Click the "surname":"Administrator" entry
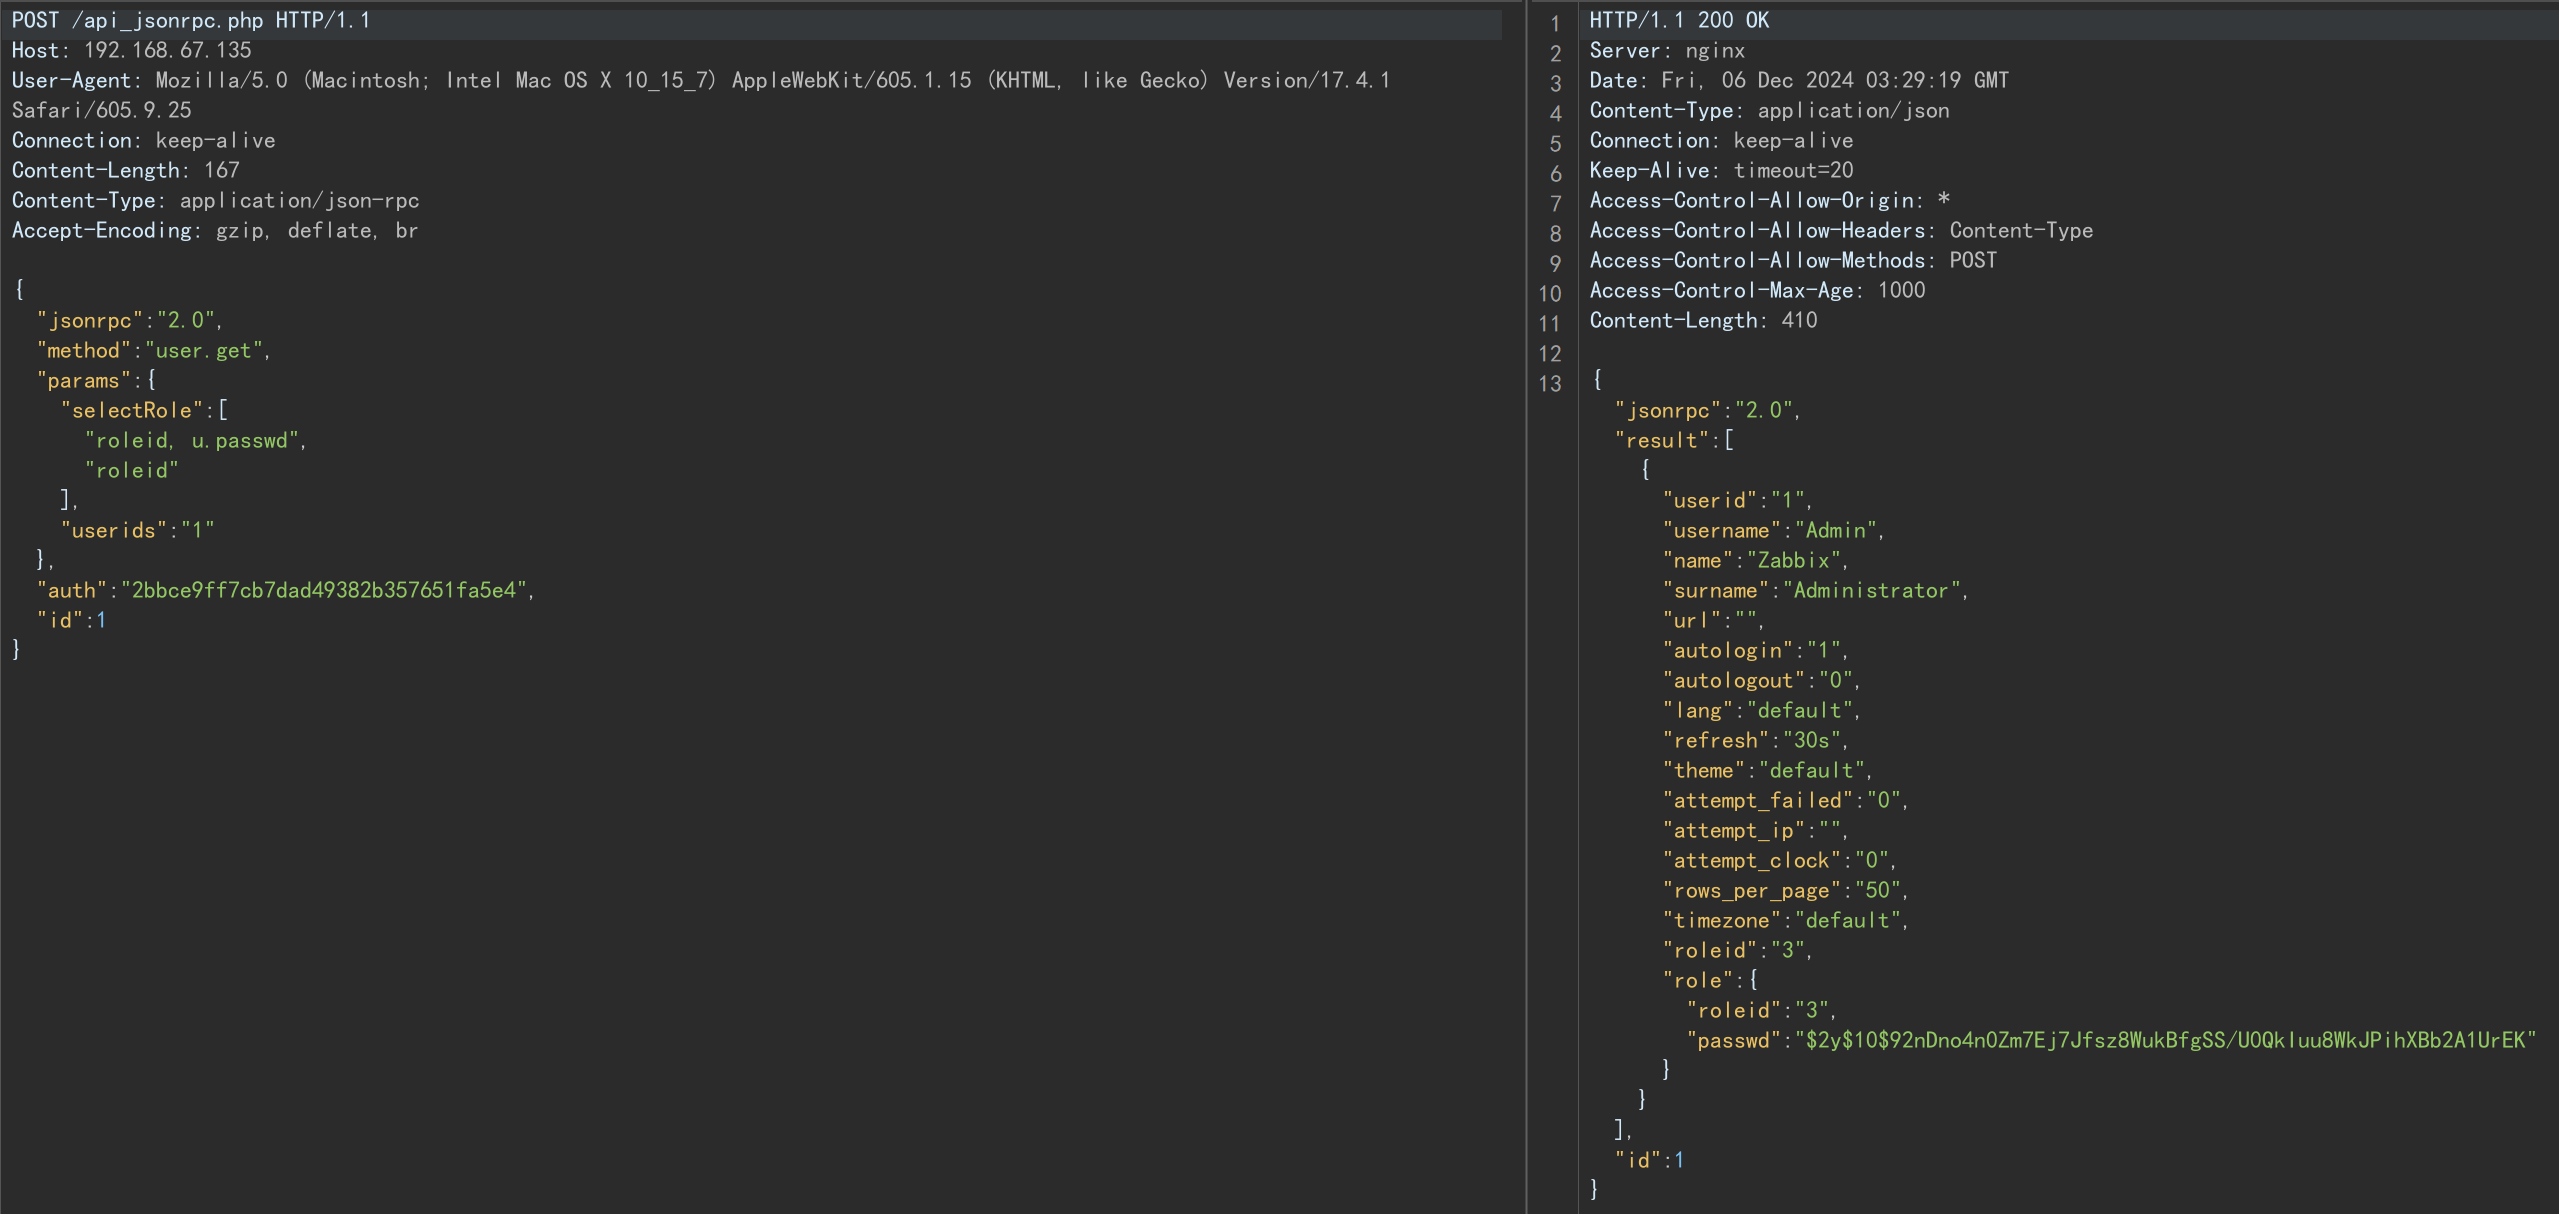Viewport: 2559px width, 1214px height. click(x=1812, y=591)
